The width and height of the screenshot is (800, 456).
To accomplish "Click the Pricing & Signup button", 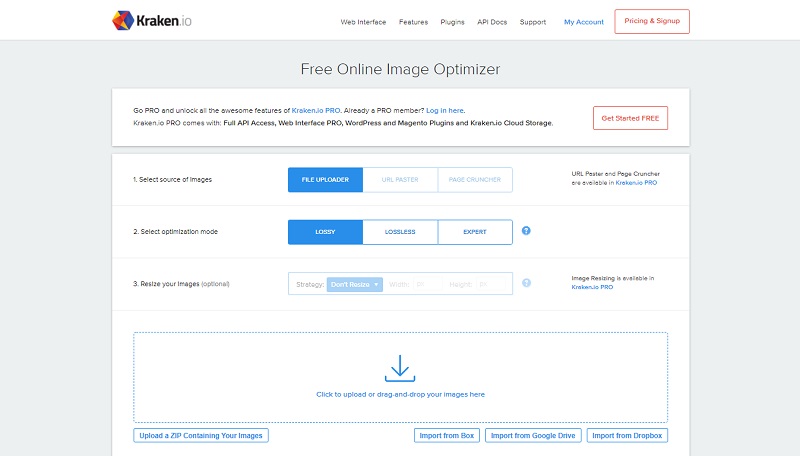I will tap(652, 21).
